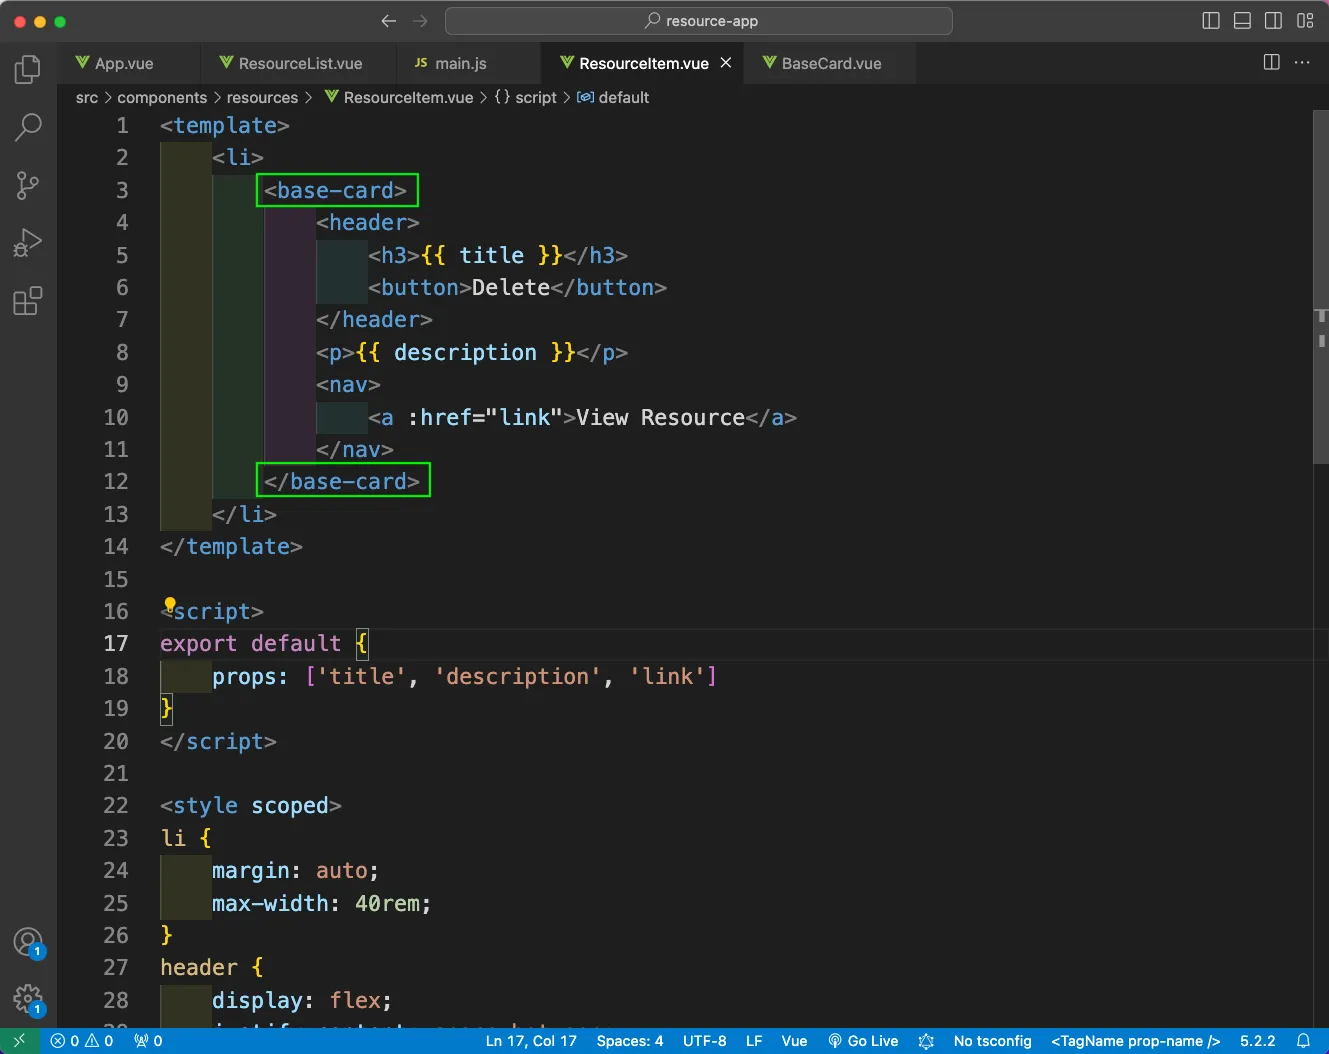The width and height of the screenshot is (1329, 1054).
Task: Click TagName prop-name status item
Action: pyautogui.click(x=1135, y=1041)
